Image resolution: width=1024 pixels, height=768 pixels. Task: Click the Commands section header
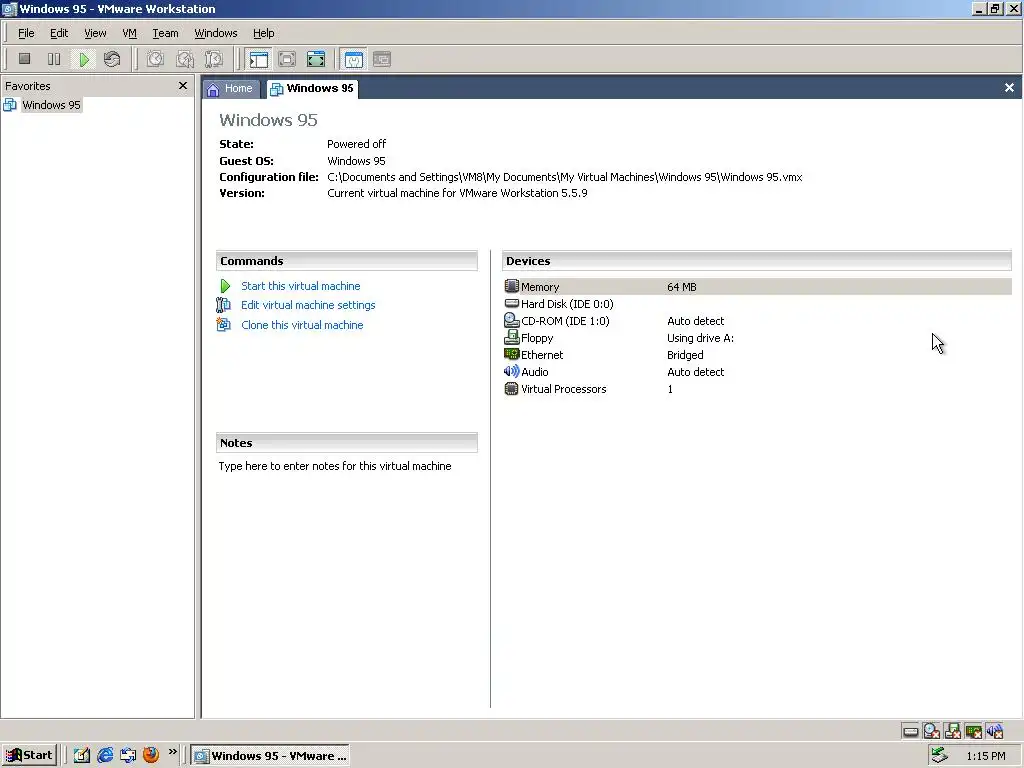347,261
